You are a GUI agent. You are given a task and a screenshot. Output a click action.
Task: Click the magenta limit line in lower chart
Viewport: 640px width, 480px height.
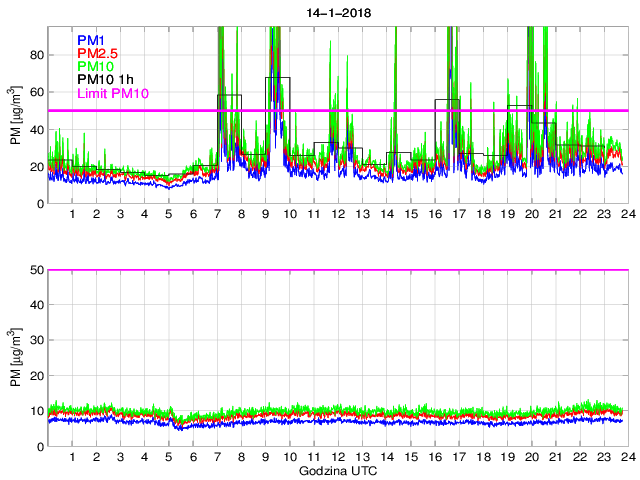[336, 270]
